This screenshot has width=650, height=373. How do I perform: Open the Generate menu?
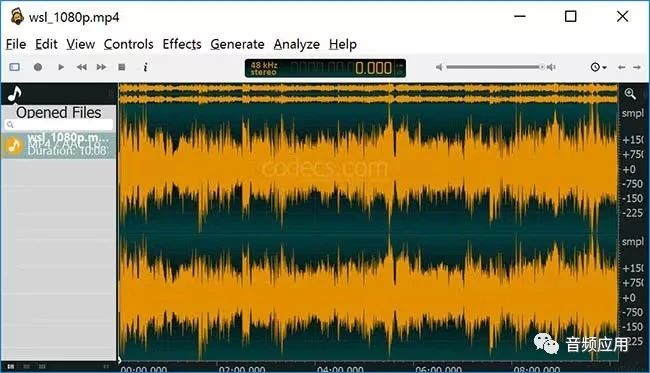[x=237, y=44]
